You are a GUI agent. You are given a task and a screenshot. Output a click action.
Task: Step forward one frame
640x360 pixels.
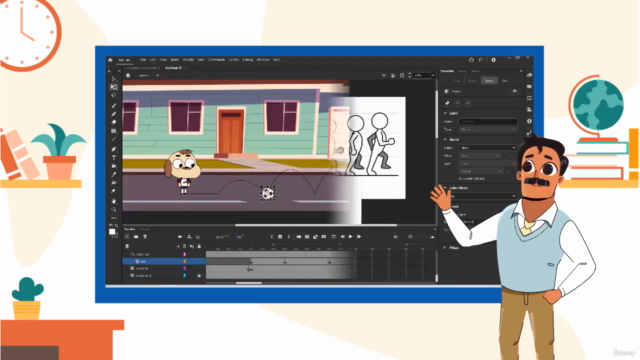pos(359,237)
